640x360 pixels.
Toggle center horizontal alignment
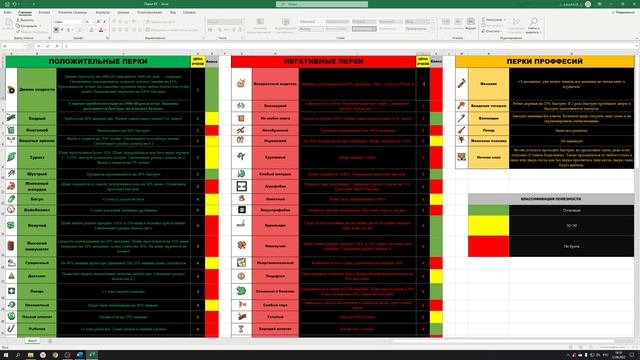[x=120, y=30]
